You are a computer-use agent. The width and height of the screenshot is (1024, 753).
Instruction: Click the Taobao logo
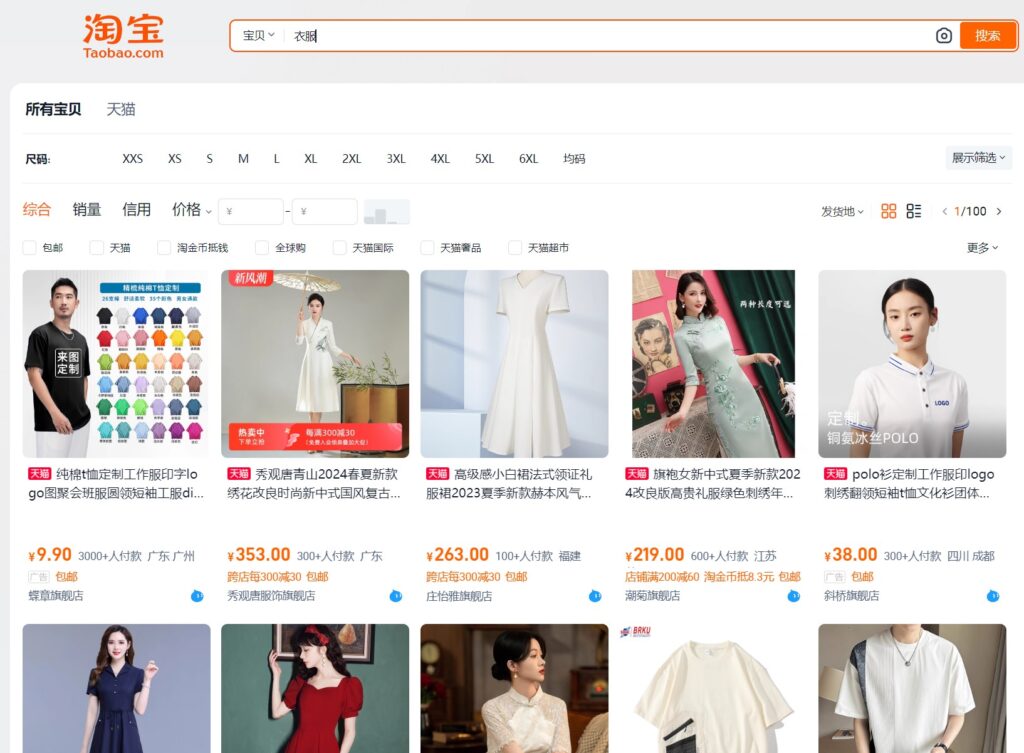123,36
